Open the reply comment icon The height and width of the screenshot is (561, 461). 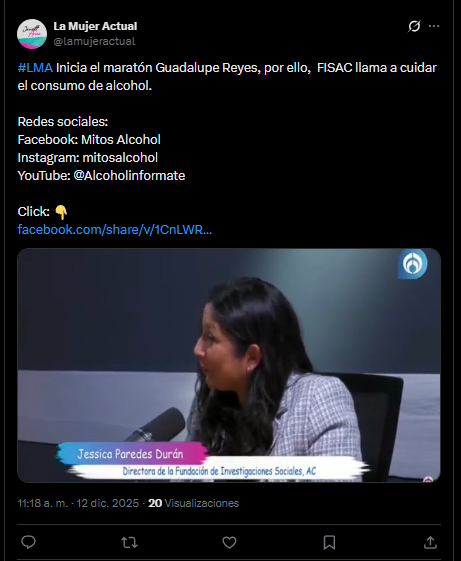tap(28, 542)
